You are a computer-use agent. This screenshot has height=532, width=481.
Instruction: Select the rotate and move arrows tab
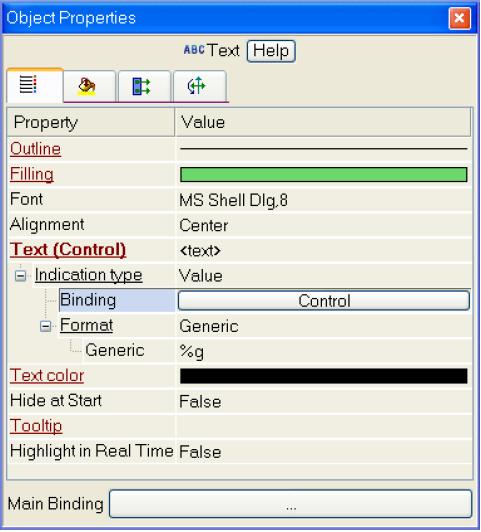pos(200,86)
